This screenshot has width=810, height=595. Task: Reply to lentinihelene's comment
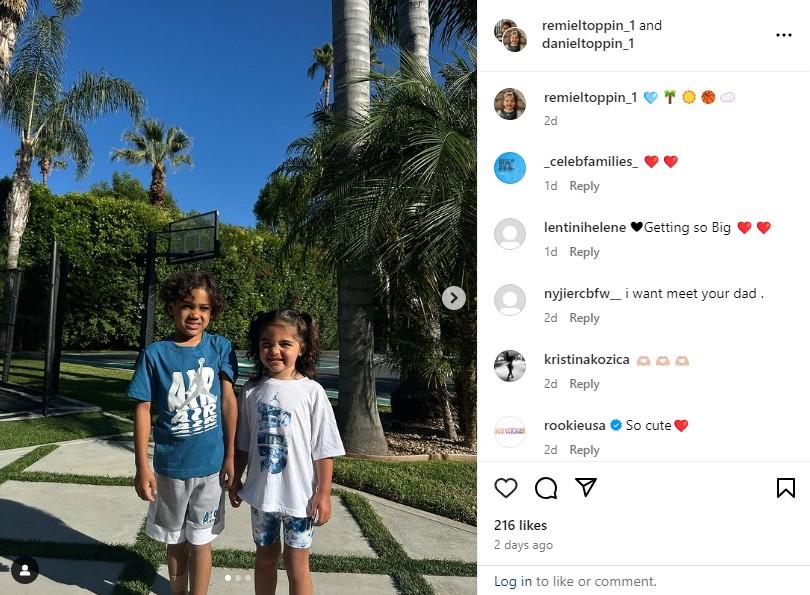(584, 252)
